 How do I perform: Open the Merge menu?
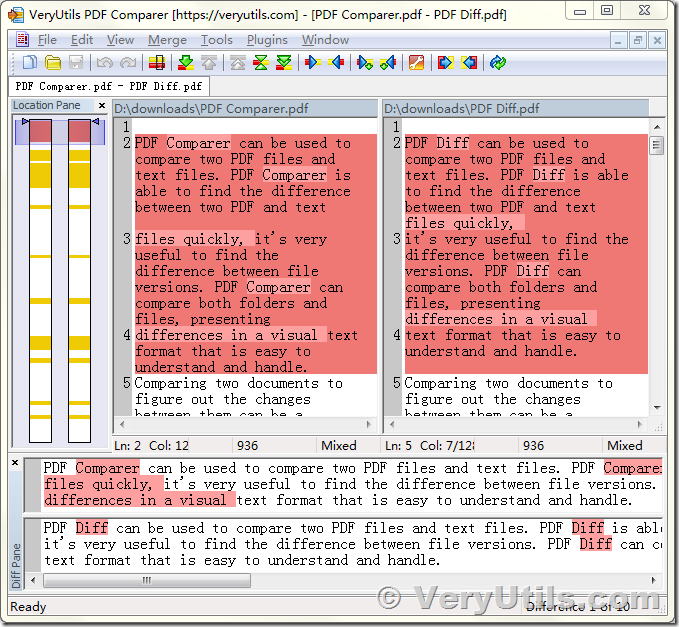pyautogui.click(x=167, y=40)
